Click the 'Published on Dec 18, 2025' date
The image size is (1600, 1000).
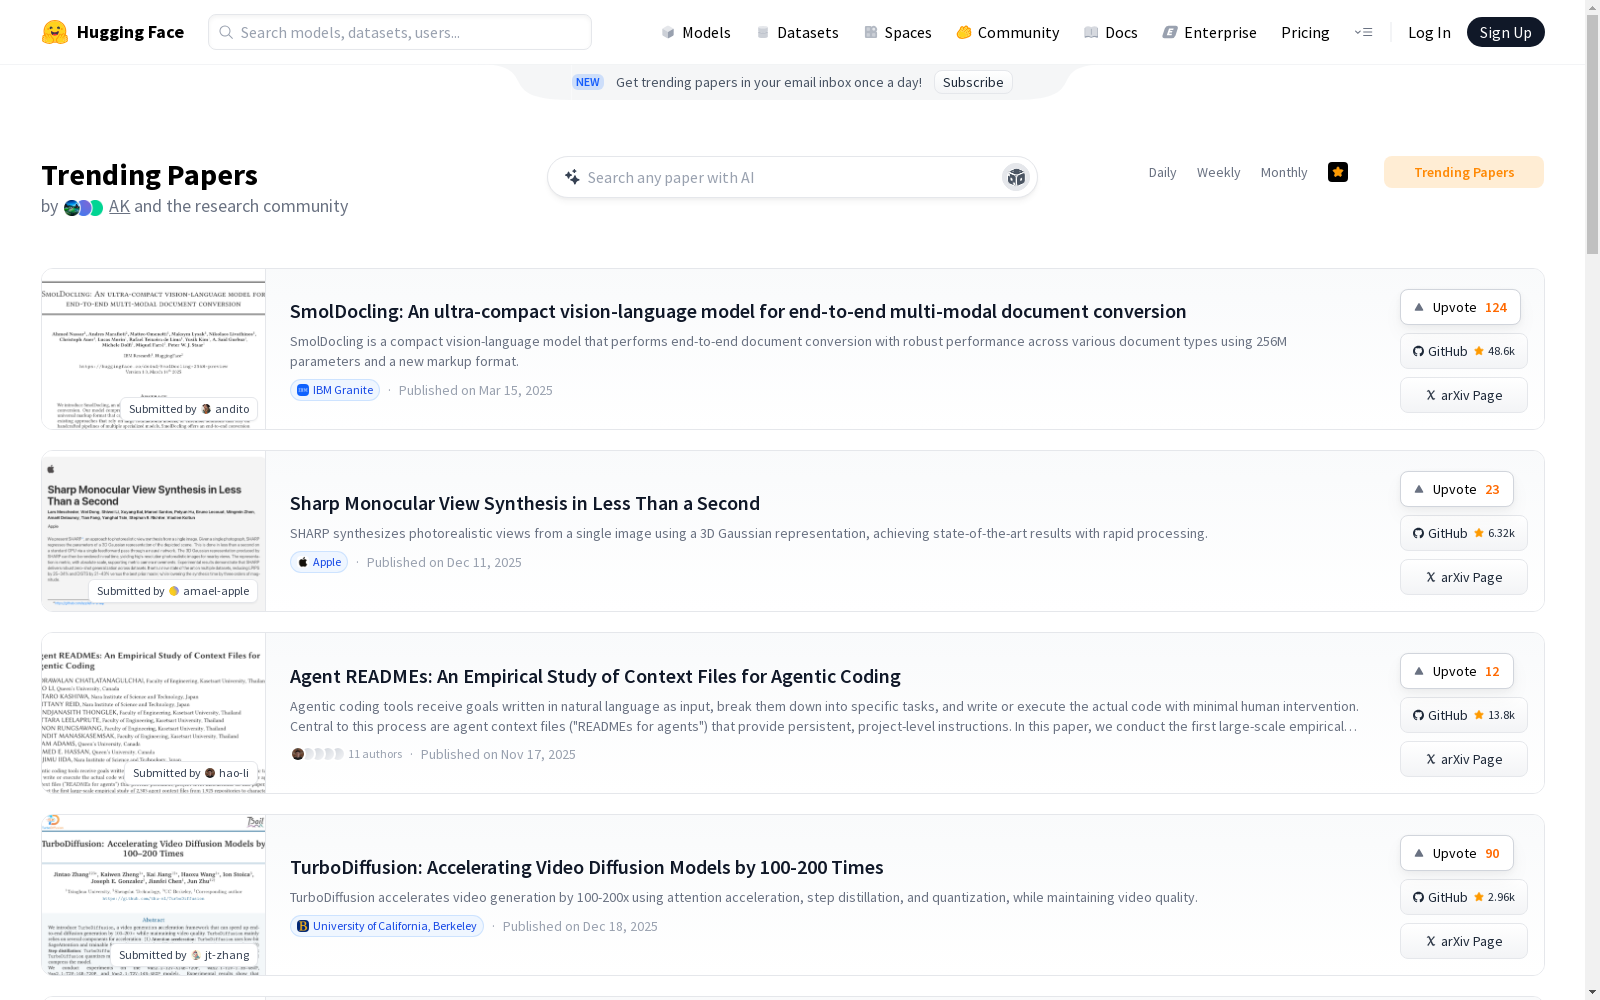(x=580, y=926)
